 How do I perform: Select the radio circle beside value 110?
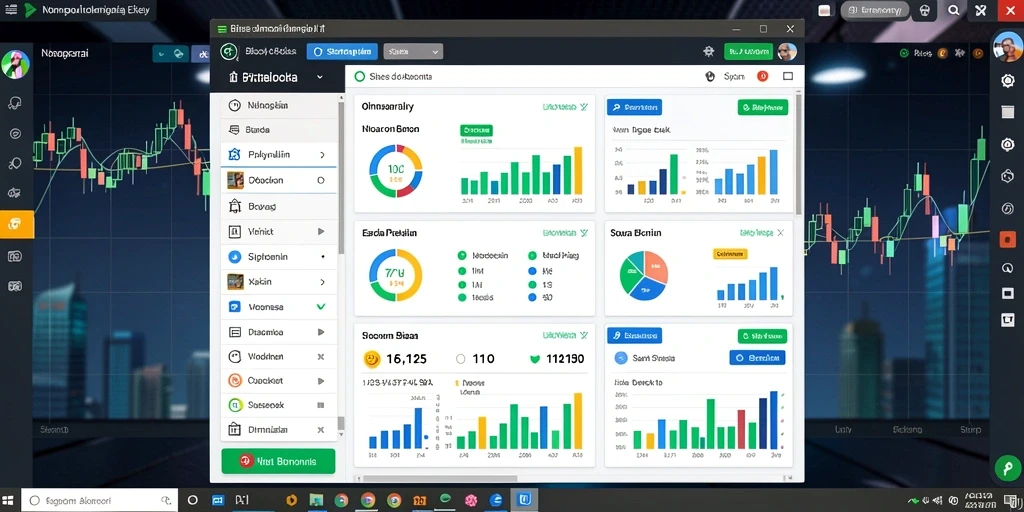460,359
